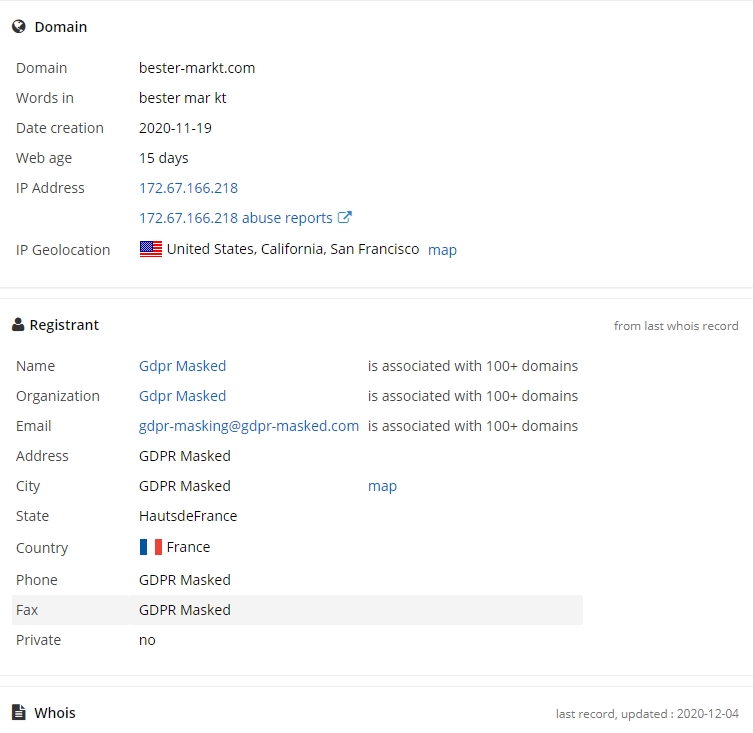Open the 172.67.166.218 abuse reports link
The height and width of the screenshot is (733, 753).
236,218
